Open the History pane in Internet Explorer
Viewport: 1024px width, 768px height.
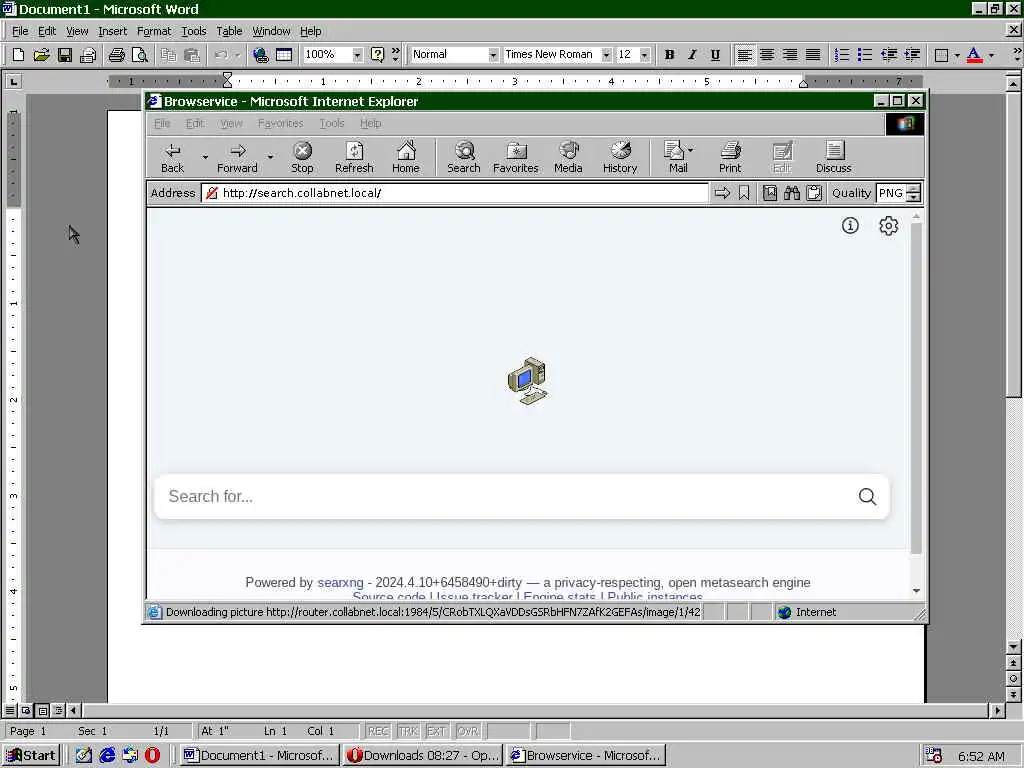pos(620,158)
